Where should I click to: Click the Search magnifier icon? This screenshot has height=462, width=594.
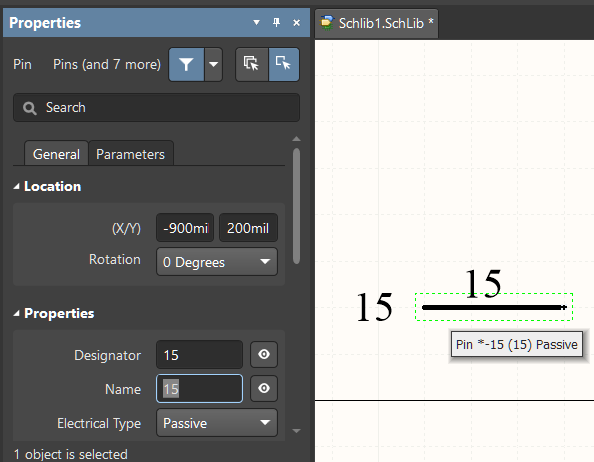point(30,108)
